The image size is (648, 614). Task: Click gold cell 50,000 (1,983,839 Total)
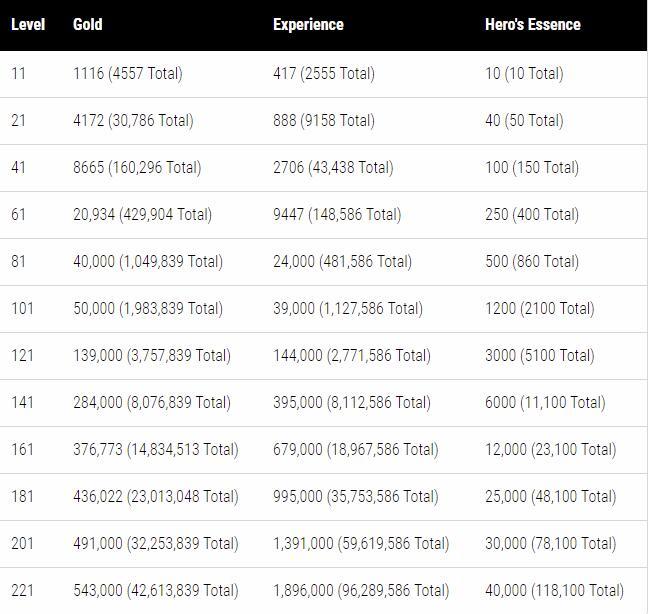click(x=148, y=308)
